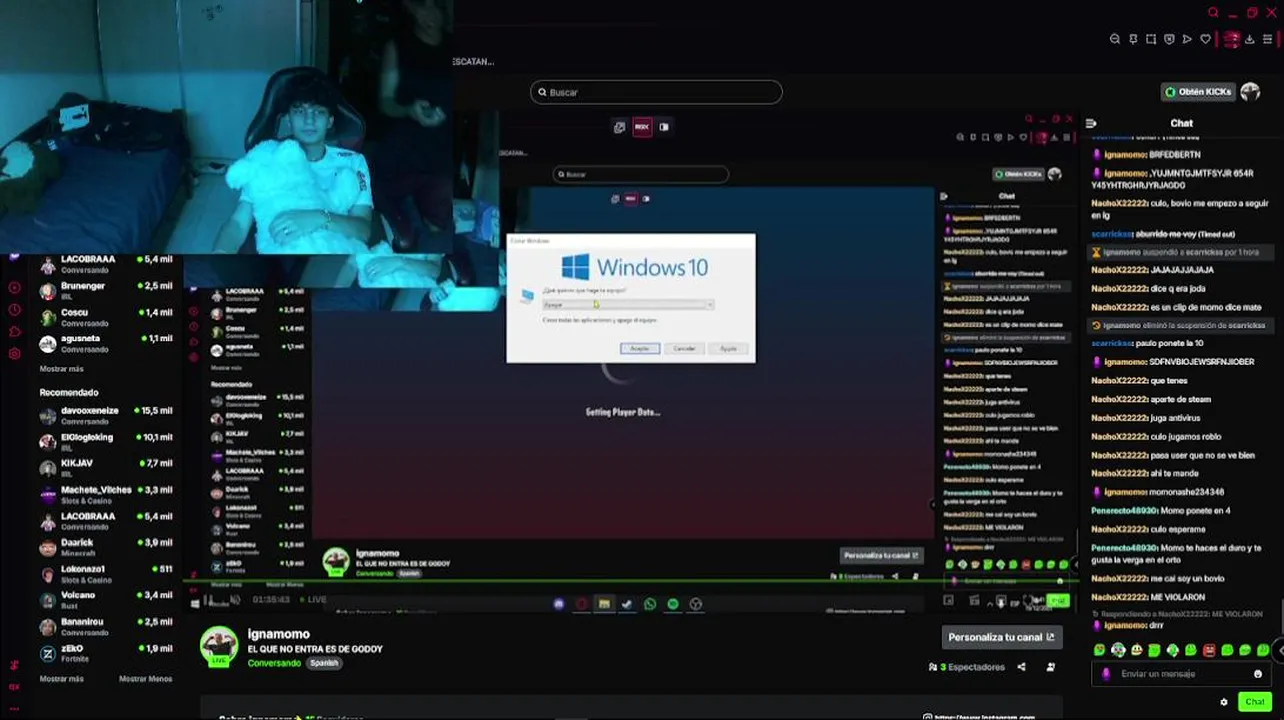Screen dimensions: 1284x720
Task: Click the clock history icon in the red left sidebar
Action: pyautogui.click(x=14, y=310)
